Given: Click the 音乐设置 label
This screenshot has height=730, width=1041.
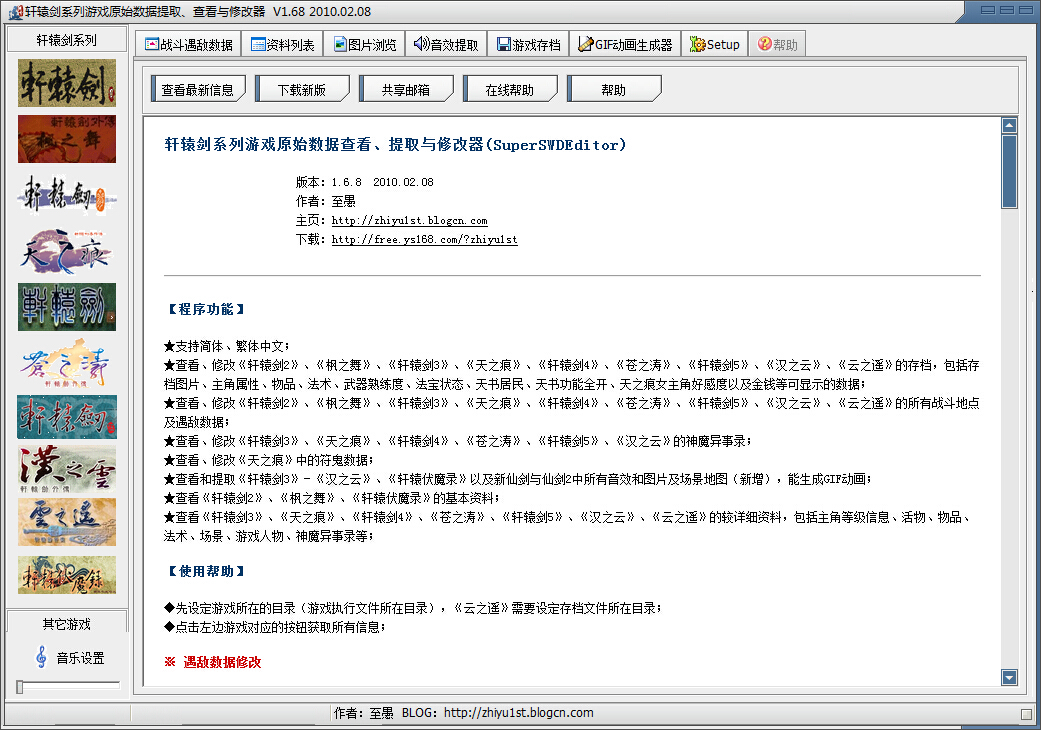Looking at the screenshot, I should click(80, 658).
